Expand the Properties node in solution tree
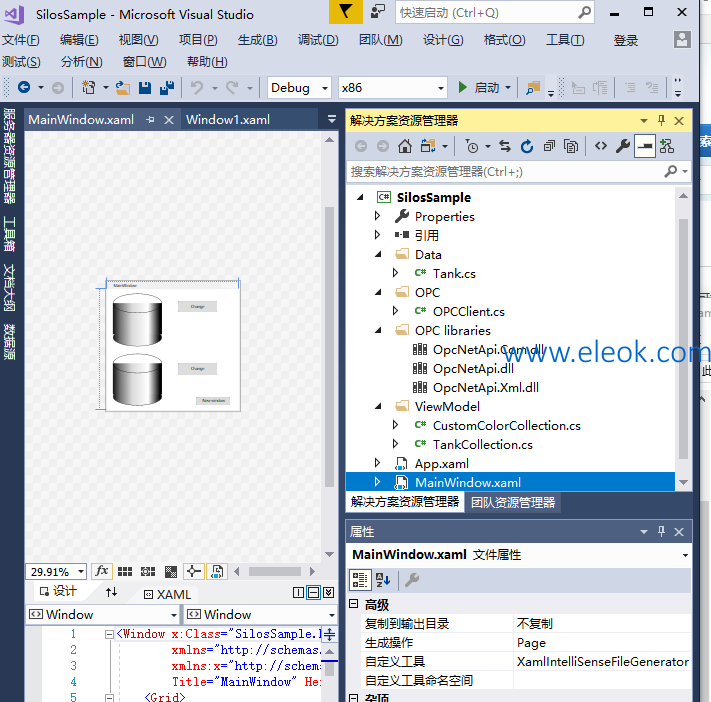This screenshot has width=711, height=702. (x=377, y=216)
